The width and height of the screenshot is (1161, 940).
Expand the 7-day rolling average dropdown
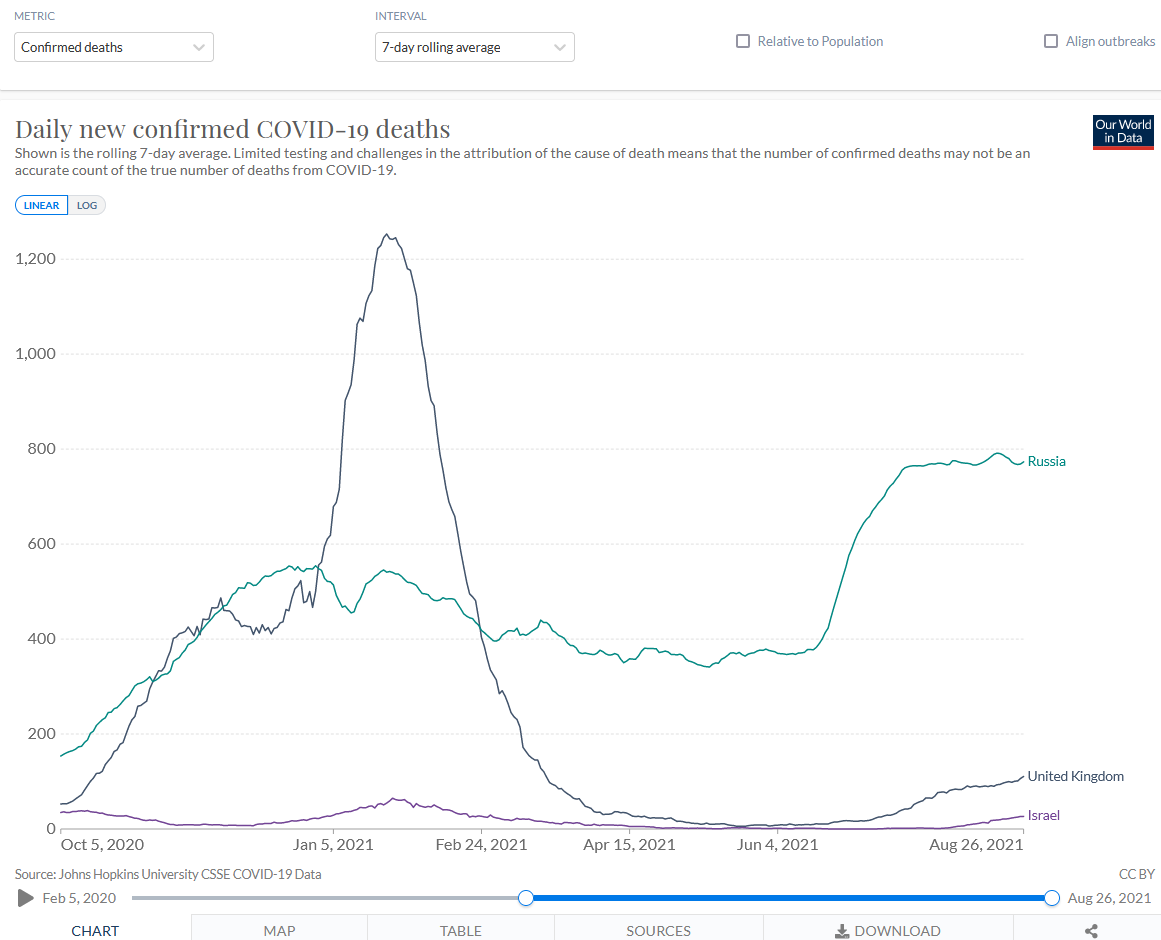coord(474,47)
